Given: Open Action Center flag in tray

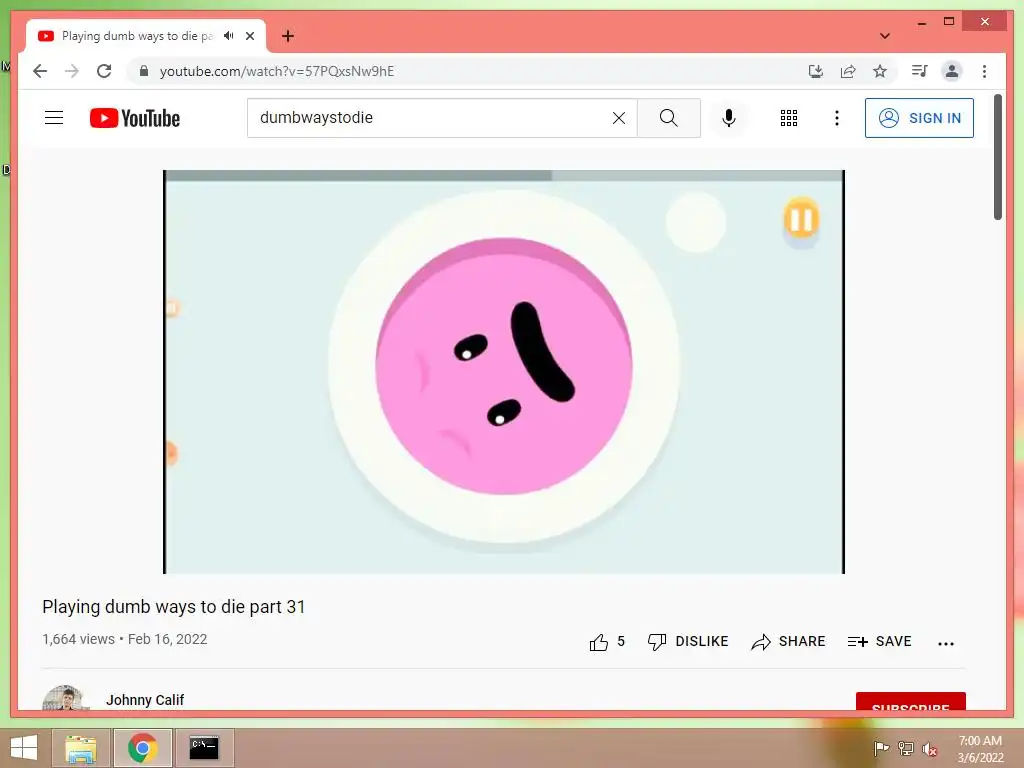Looking at the screenshot, I should point(881,749).
